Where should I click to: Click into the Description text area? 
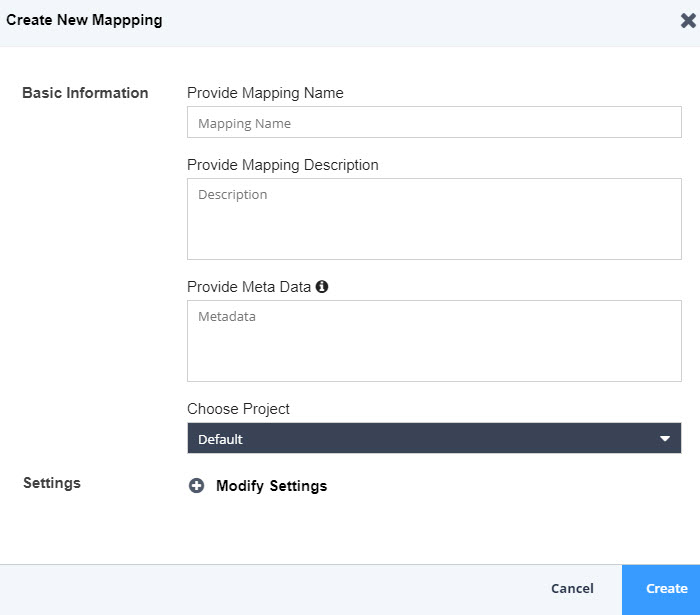click(434, 219)
